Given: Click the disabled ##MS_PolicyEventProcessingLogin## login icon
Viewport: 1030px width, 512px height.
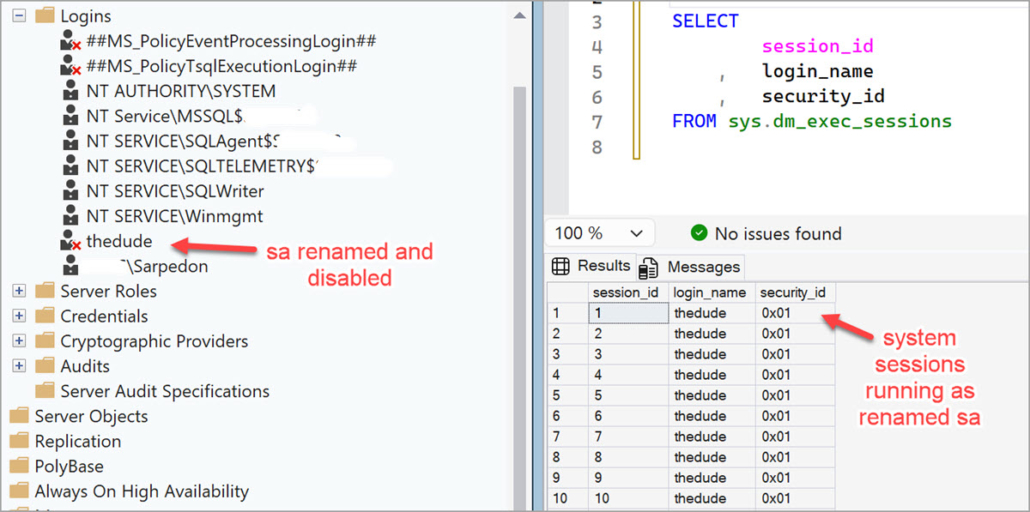Looking at the screenshot, I should tap(70, 41).
